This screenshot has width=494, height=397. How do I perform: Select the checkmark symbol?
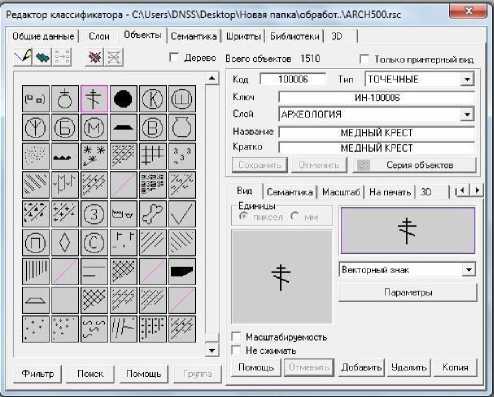(182, 214)
